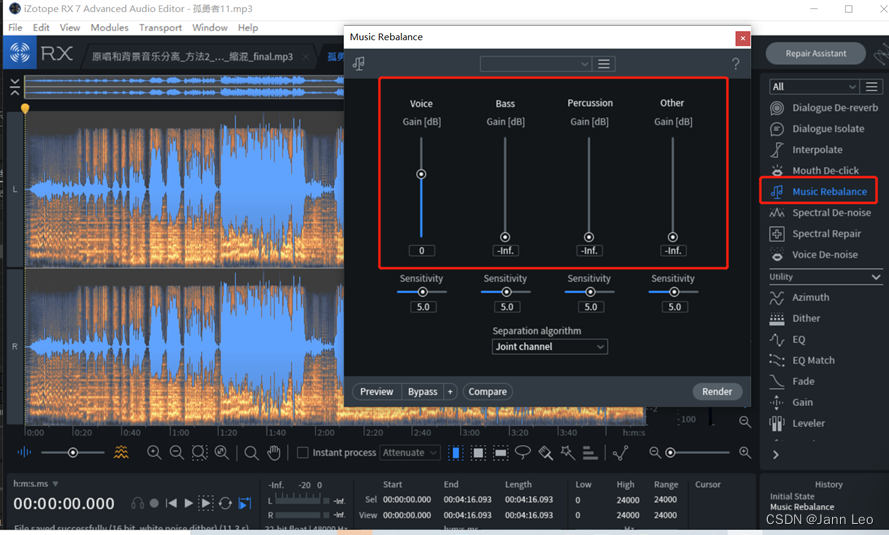Viewport: 889px width, 535px height.
Task: Switch to the final.mp3 file tab
Action: (x=193, y=57)
